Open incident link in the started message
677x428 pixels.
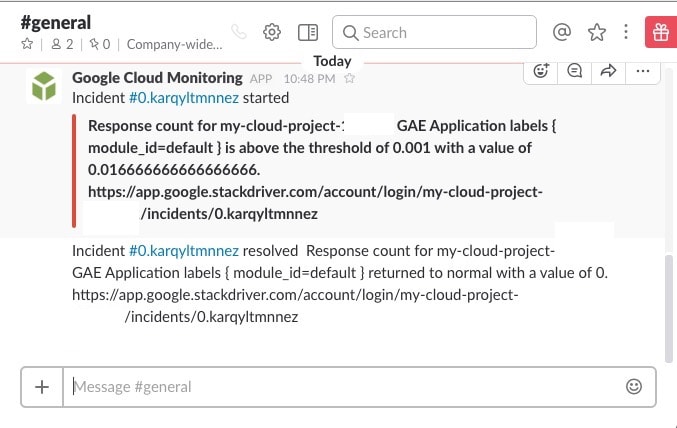(x=184, y=98)
